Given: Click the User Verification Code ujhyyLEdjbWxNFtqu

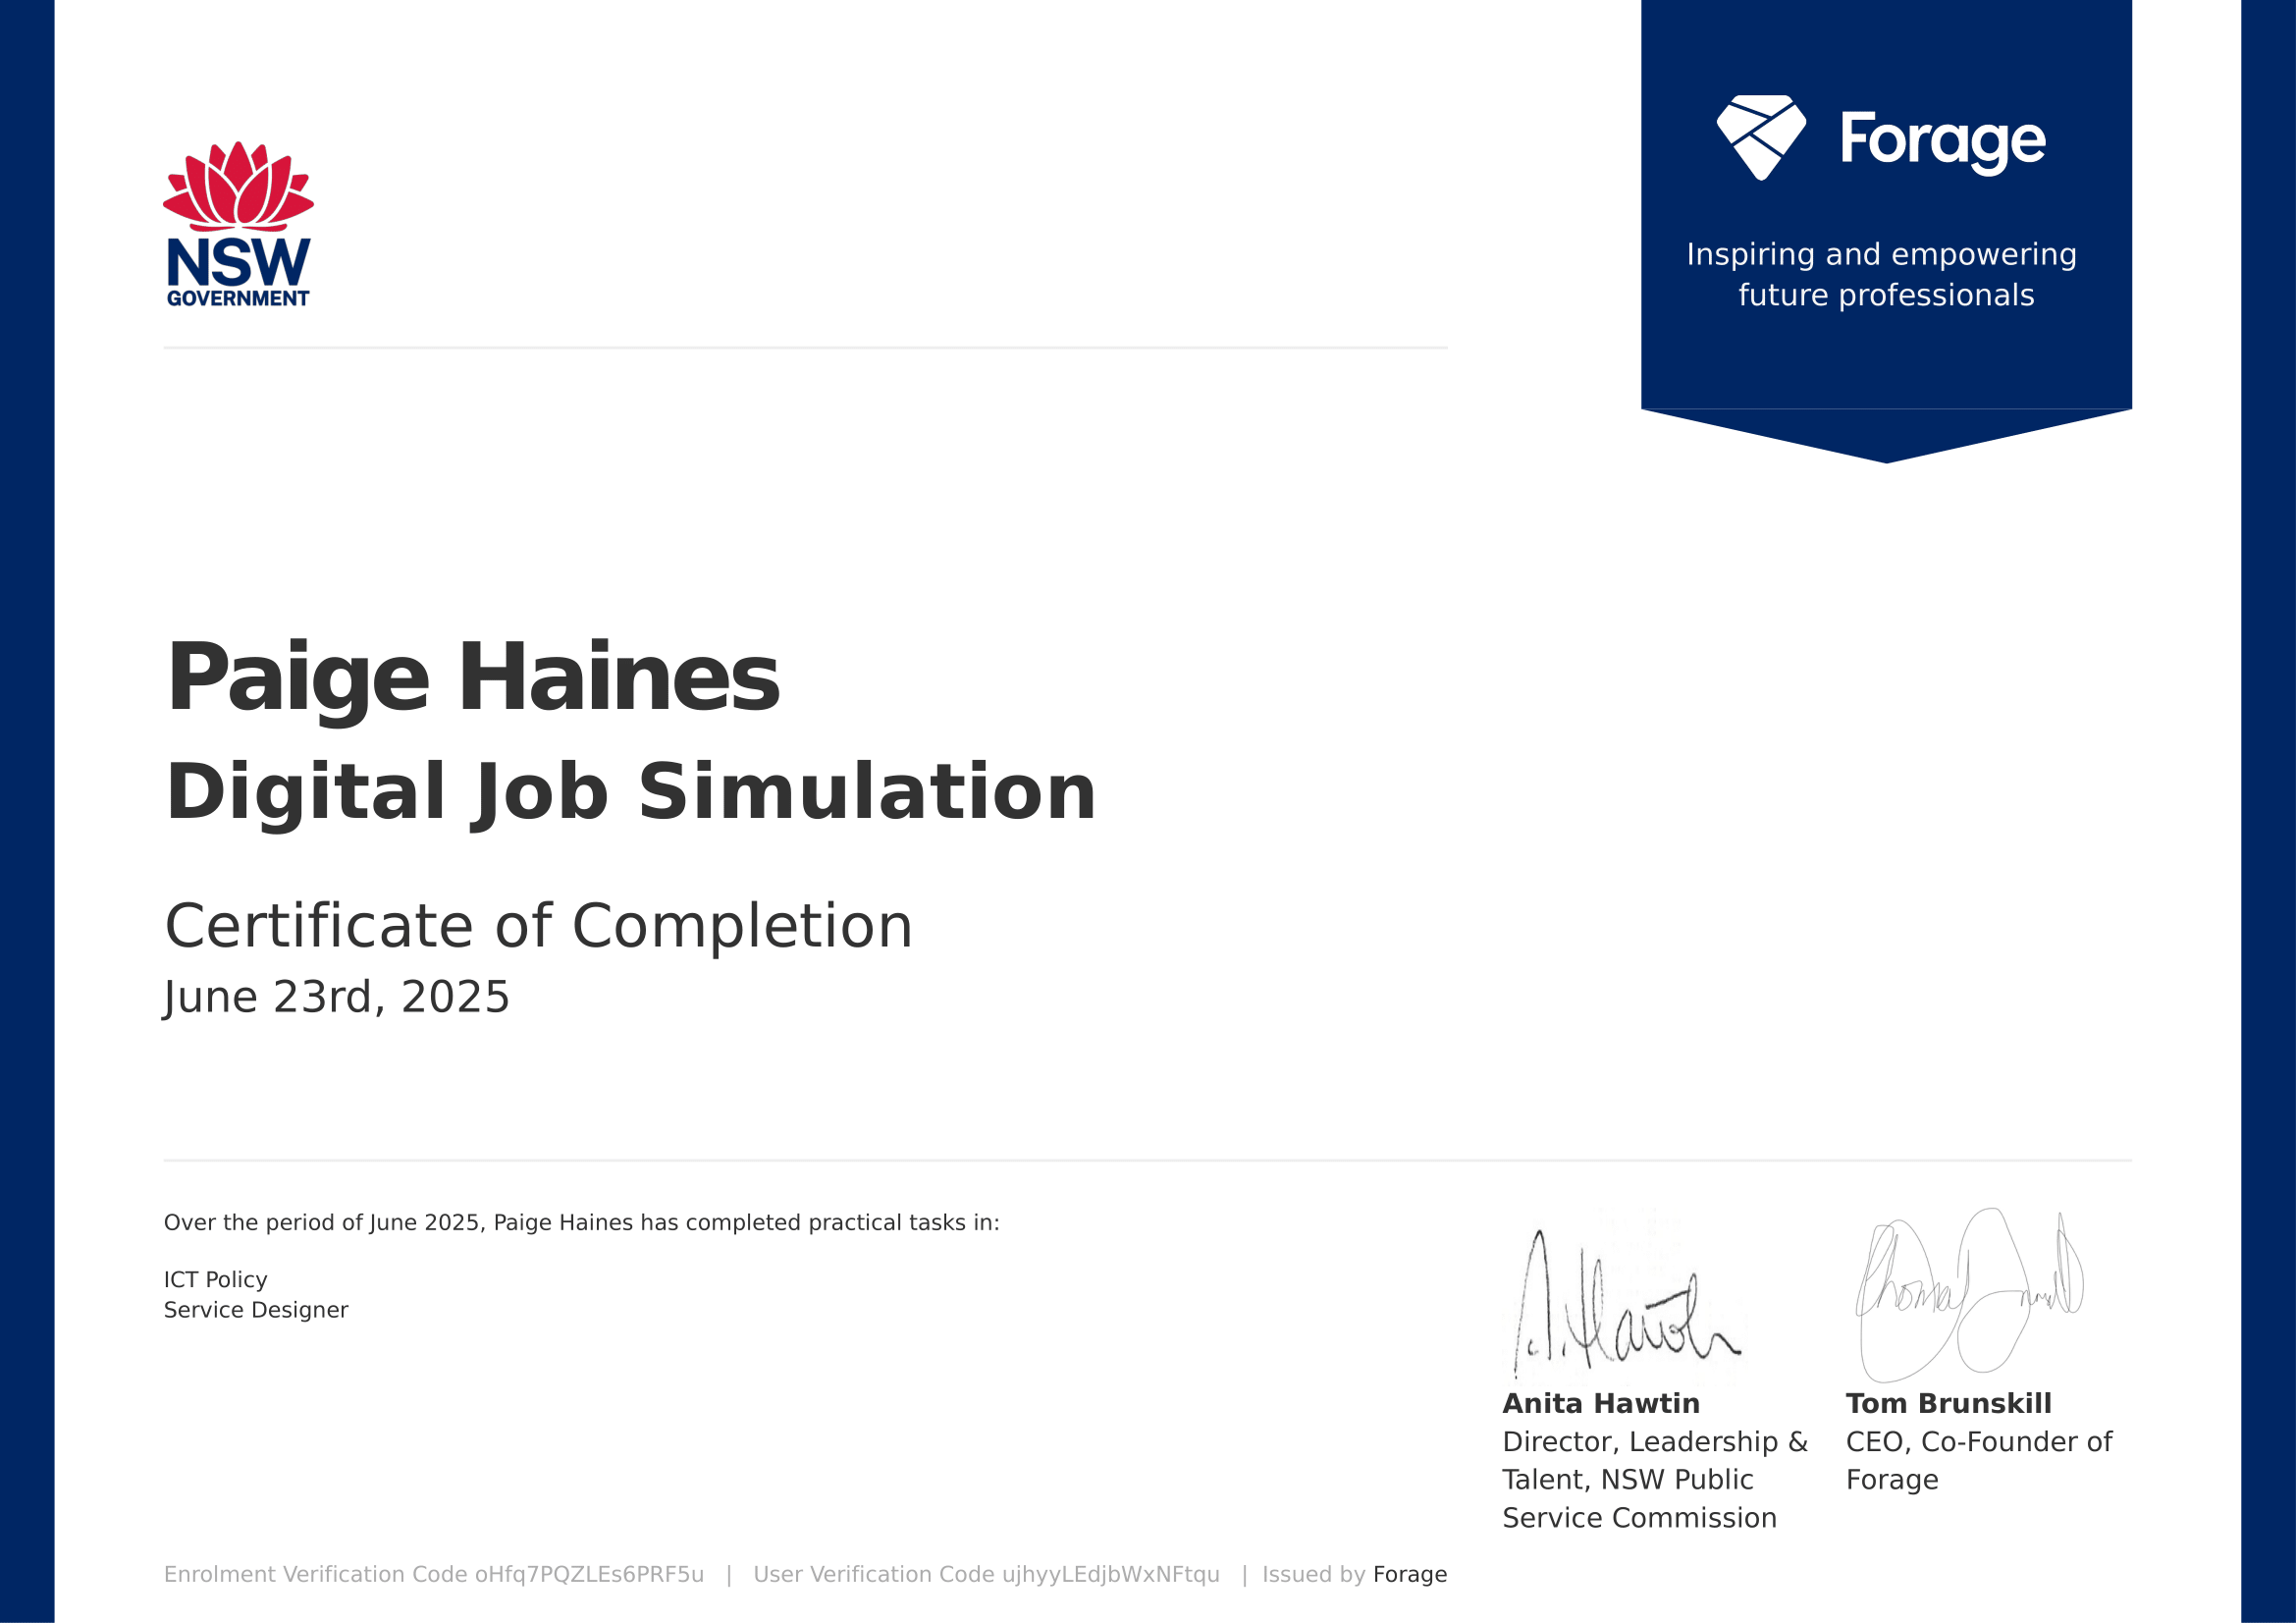Looking at the screenshot, I should point(990,1574).
